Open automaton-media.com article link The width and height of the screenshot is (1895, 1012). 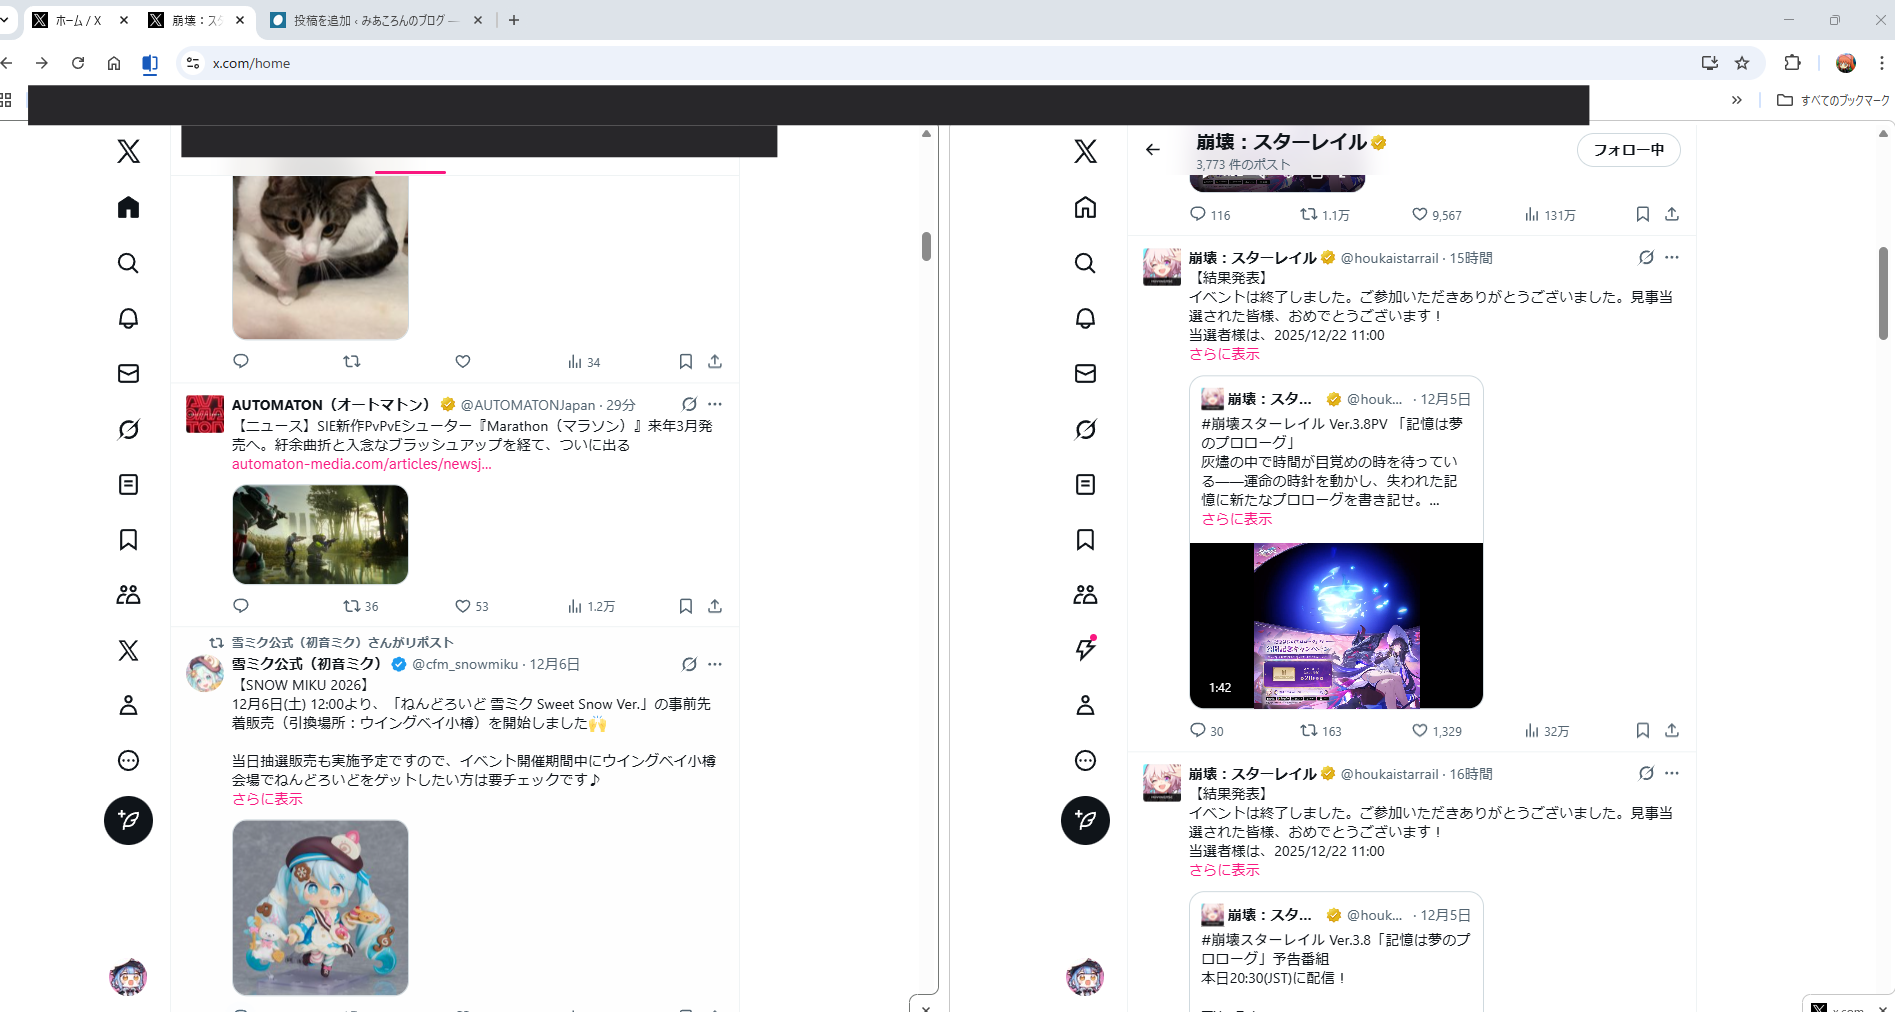(x=361, y=464)
